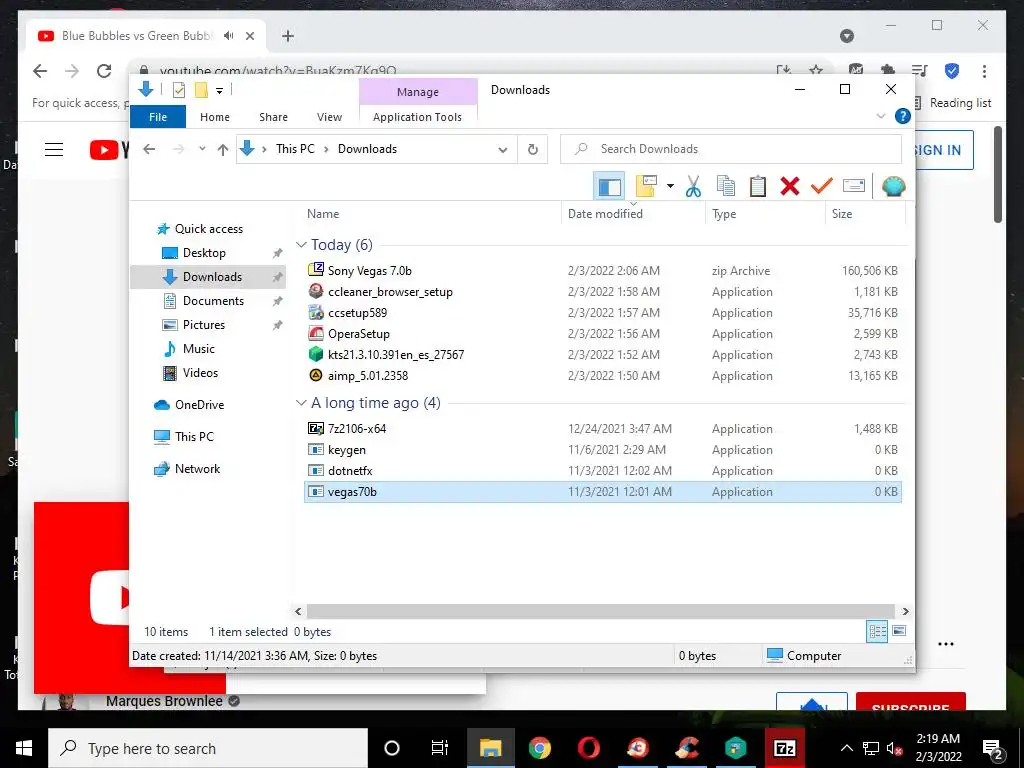Select aimp_5.01.2358 file

(x=603, y=376)
